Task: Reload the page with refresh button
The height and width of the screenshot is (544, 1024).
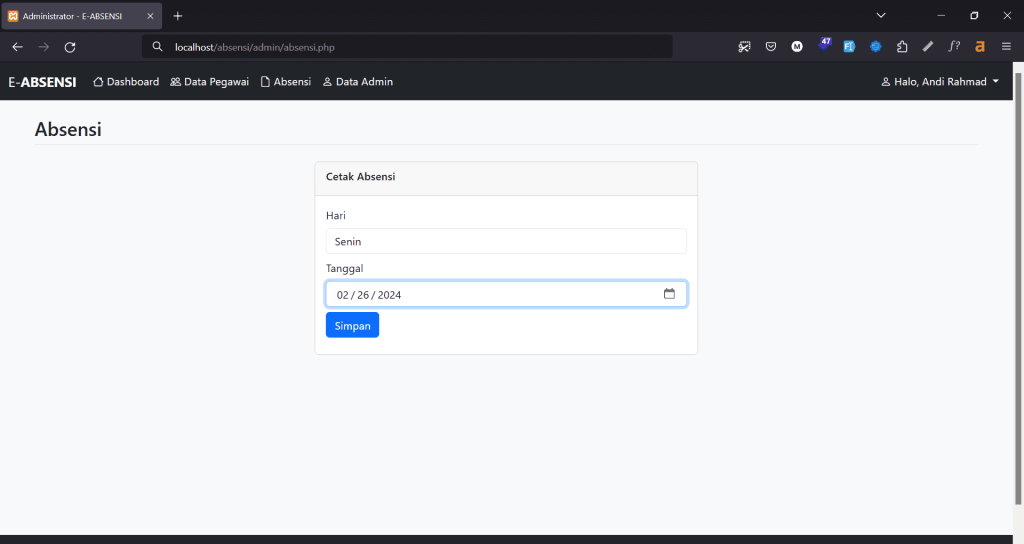Action: point(70,47)
